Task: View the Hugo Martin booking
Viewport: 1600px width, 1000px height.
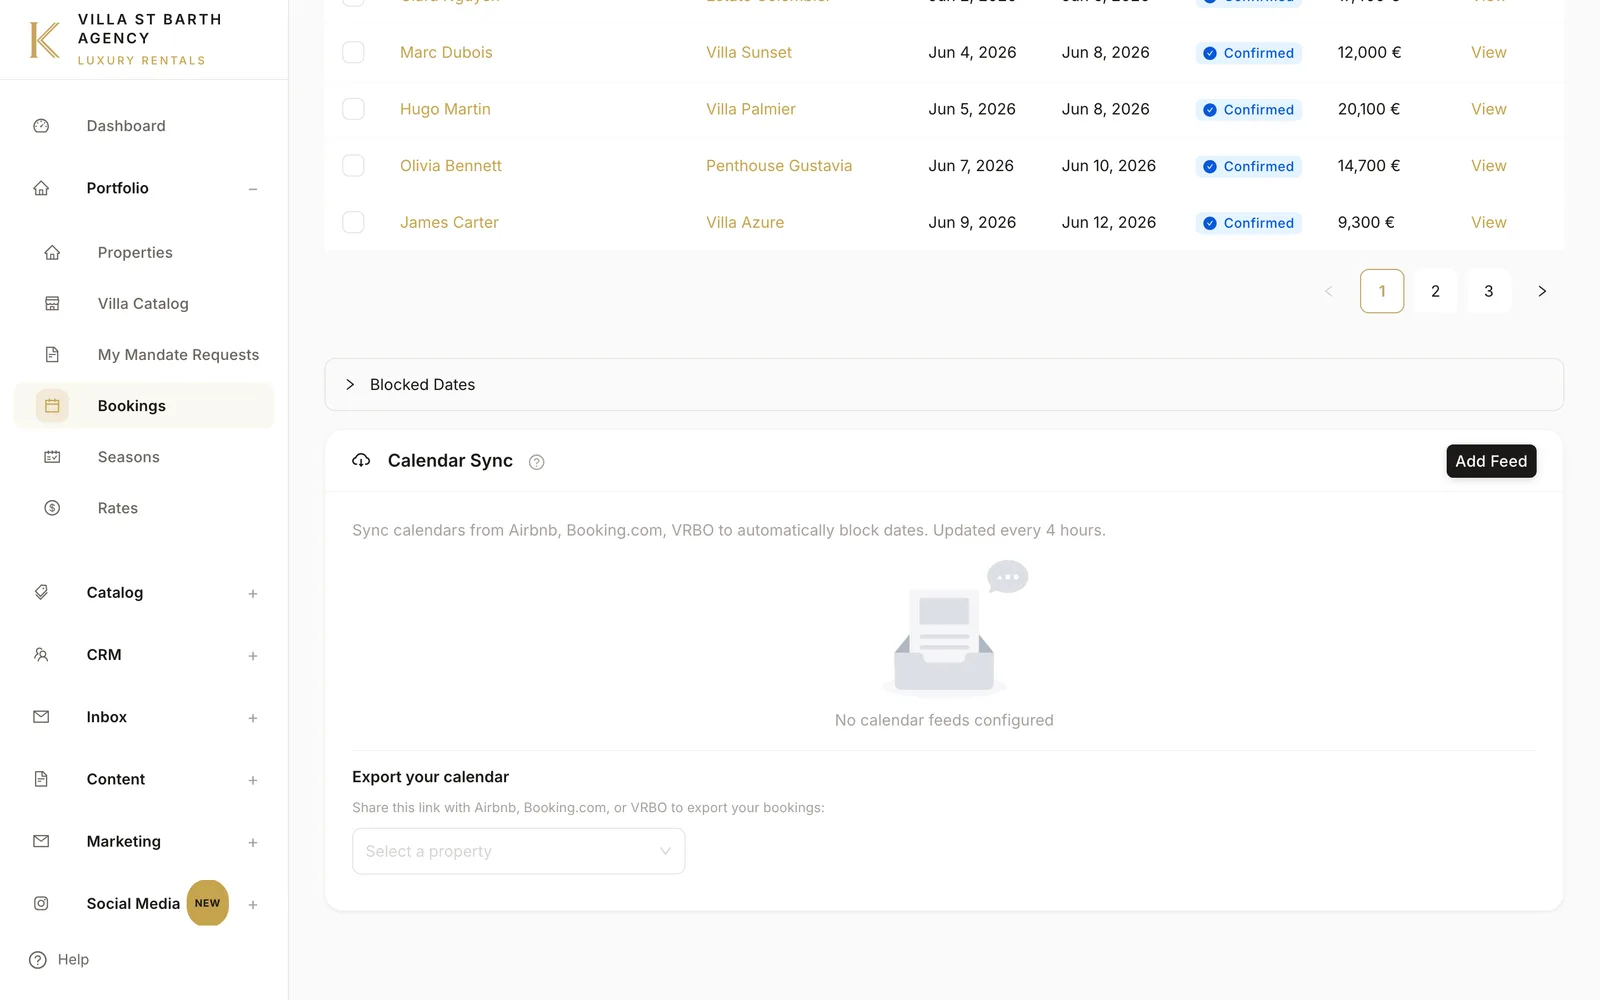Action: coord(1489,109)
